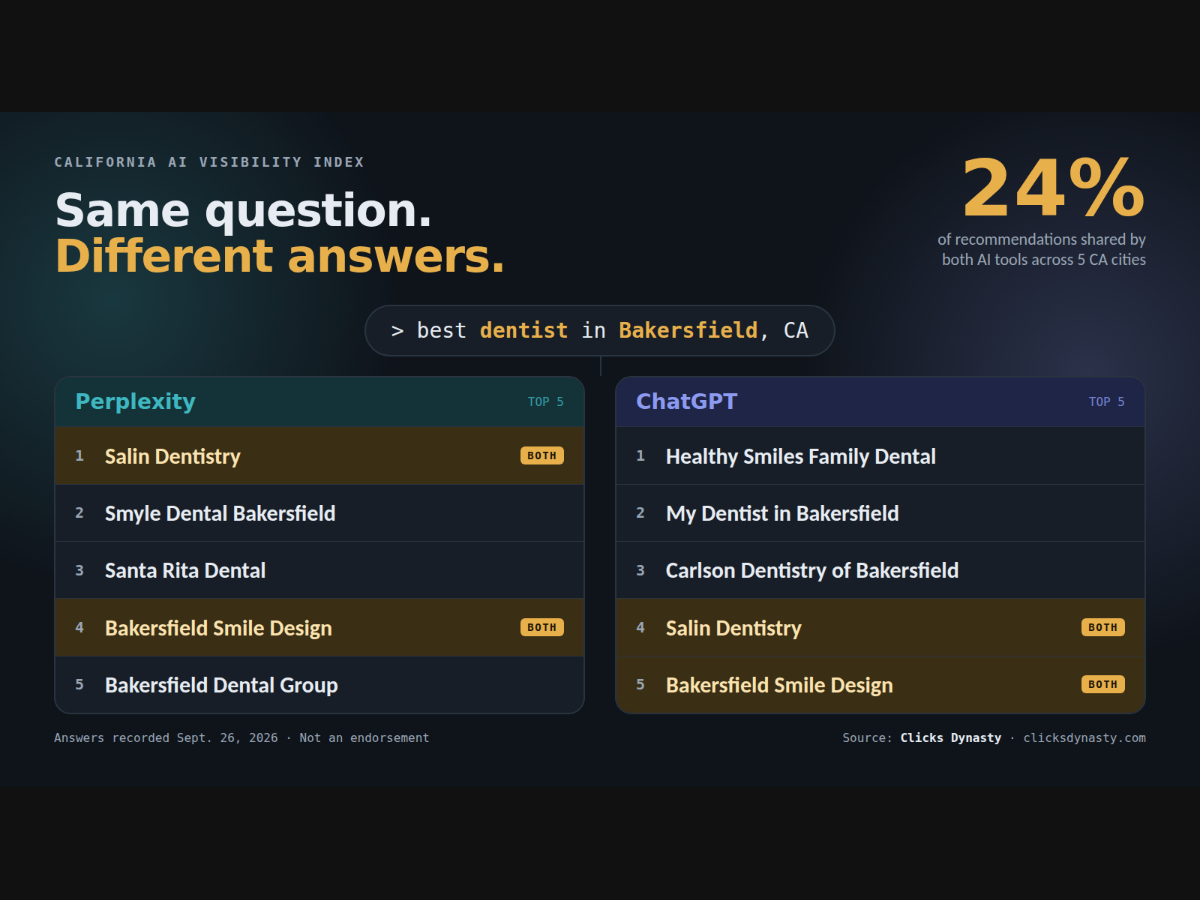Image resolution: width=1200 pixels, height=900 pixels.
Task: Select Salin Dentistry in the ChatGPT list
Action: [x=880, y=628]
